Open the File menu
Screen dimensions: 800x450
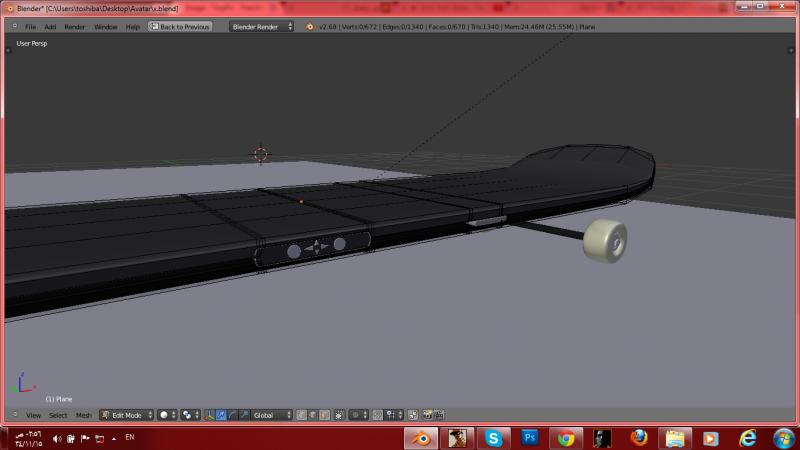point(31,27)
